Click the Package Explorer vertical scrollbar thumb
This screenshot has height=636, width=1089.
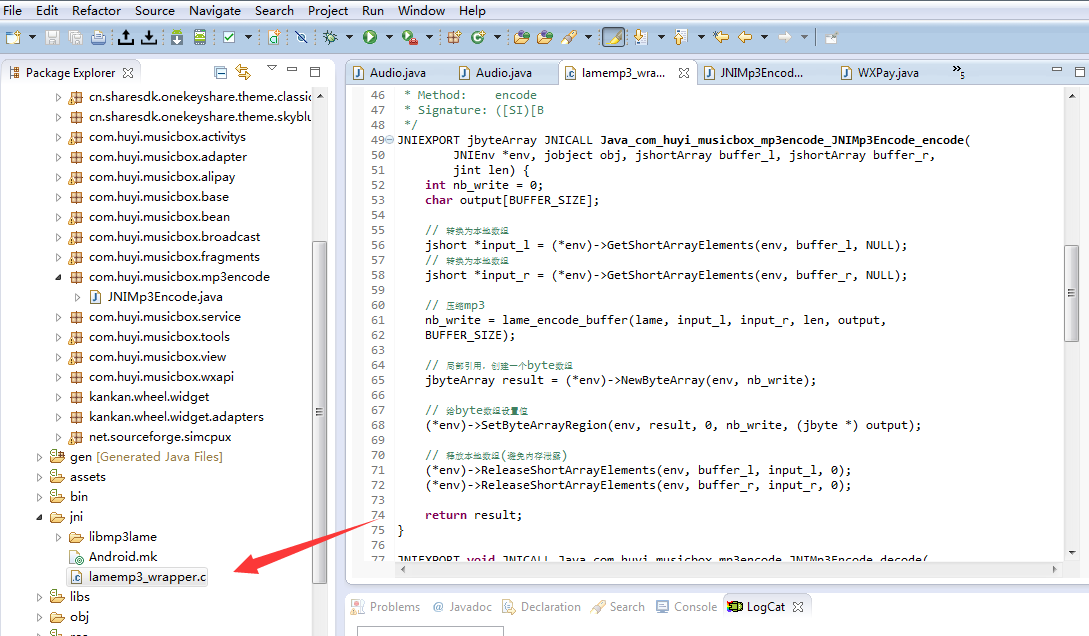319,412
